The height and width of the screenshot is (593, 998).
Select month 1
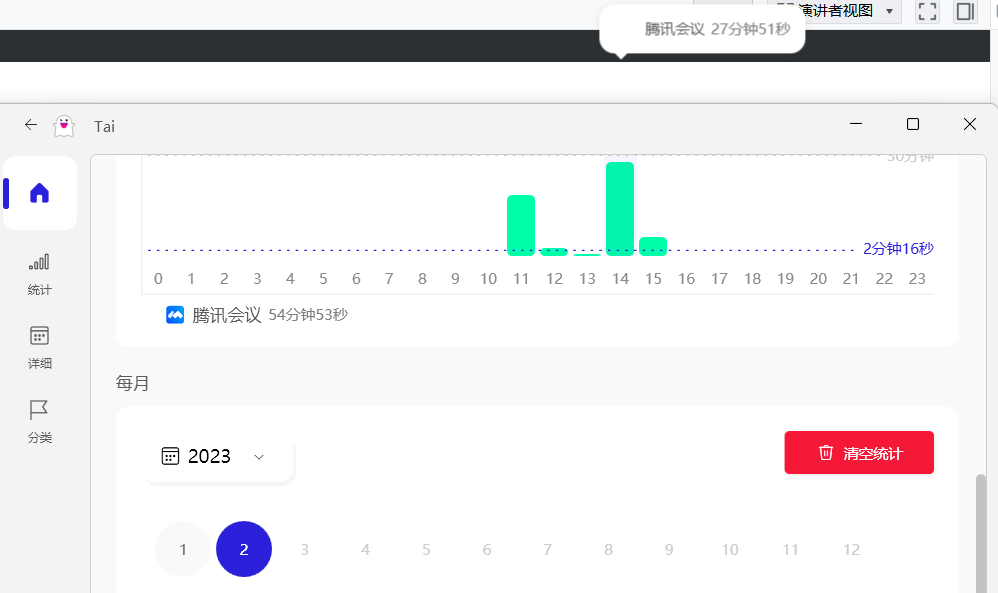tap(183, 549)
